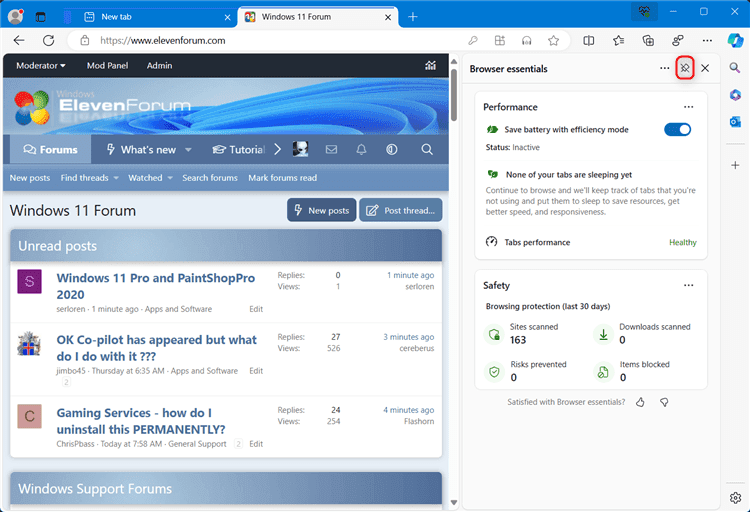Image resolution: width=750 pixels, height=512 pixels.
Task: Open Browser essentials more options menu
Action: 664,68
